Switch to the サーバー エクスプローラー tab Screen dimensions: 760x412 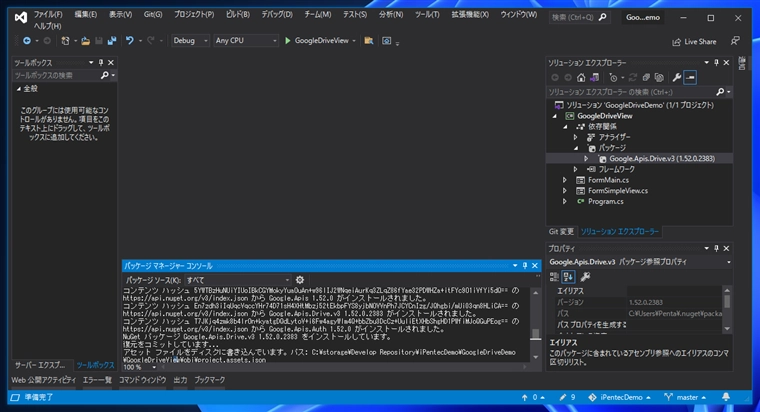(x=40, y=365)
